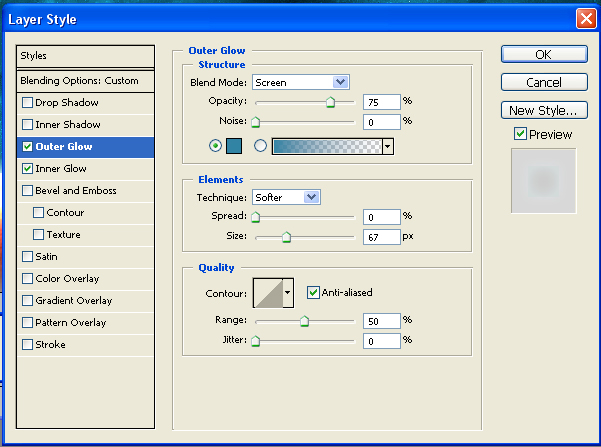Click the OK button

543,54
